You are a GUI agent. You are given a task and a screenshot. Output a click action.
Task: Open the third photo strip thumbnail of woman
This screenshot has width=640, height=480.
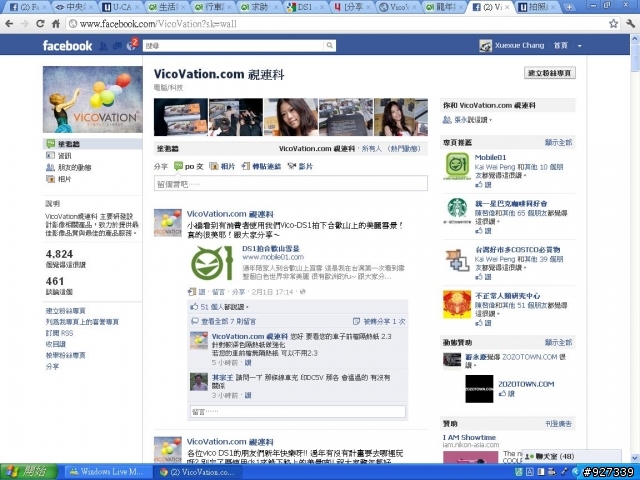[x=291, y=117]
